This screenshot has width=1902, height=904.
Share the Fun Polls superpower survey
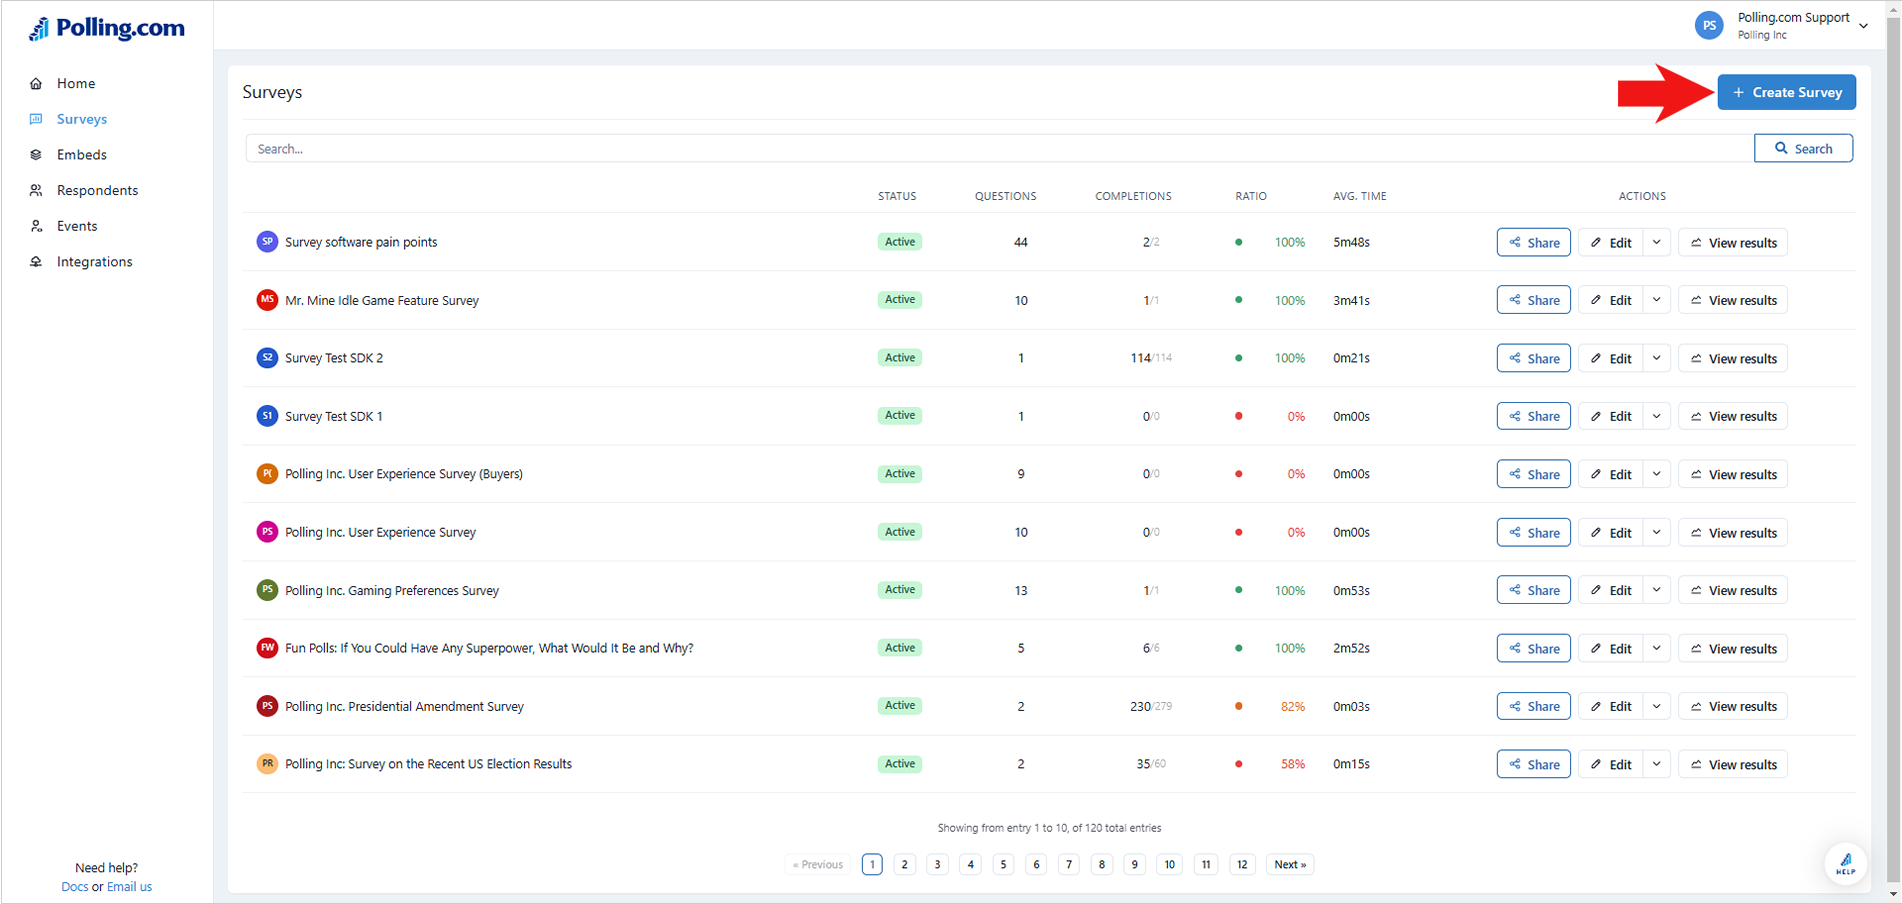point(1534,648)
